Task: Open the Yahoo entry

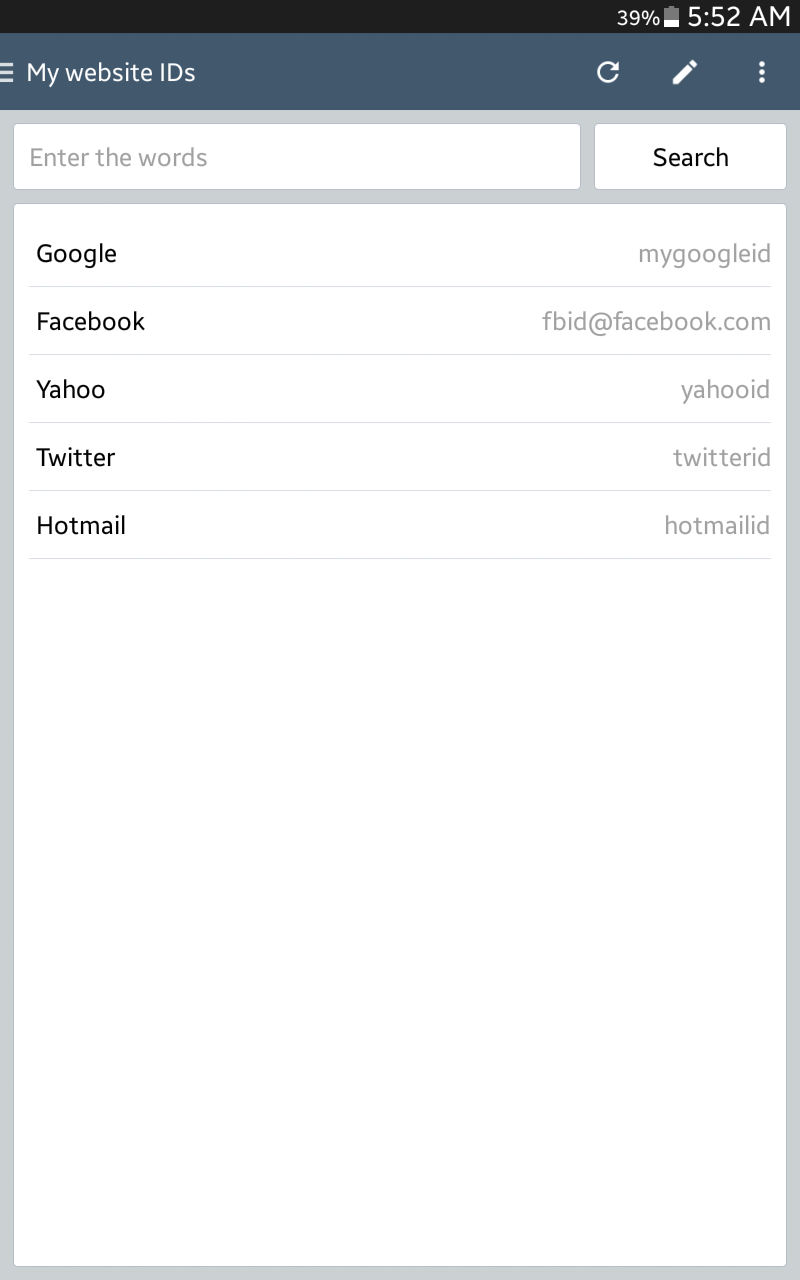Action: click(71, 390)
